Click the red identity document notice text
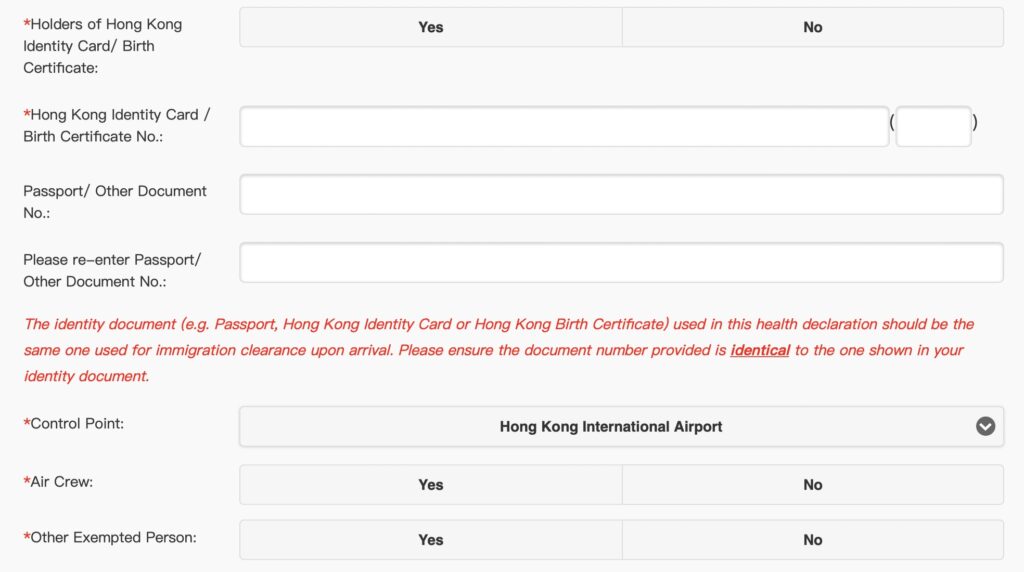 tap(400, 325)
